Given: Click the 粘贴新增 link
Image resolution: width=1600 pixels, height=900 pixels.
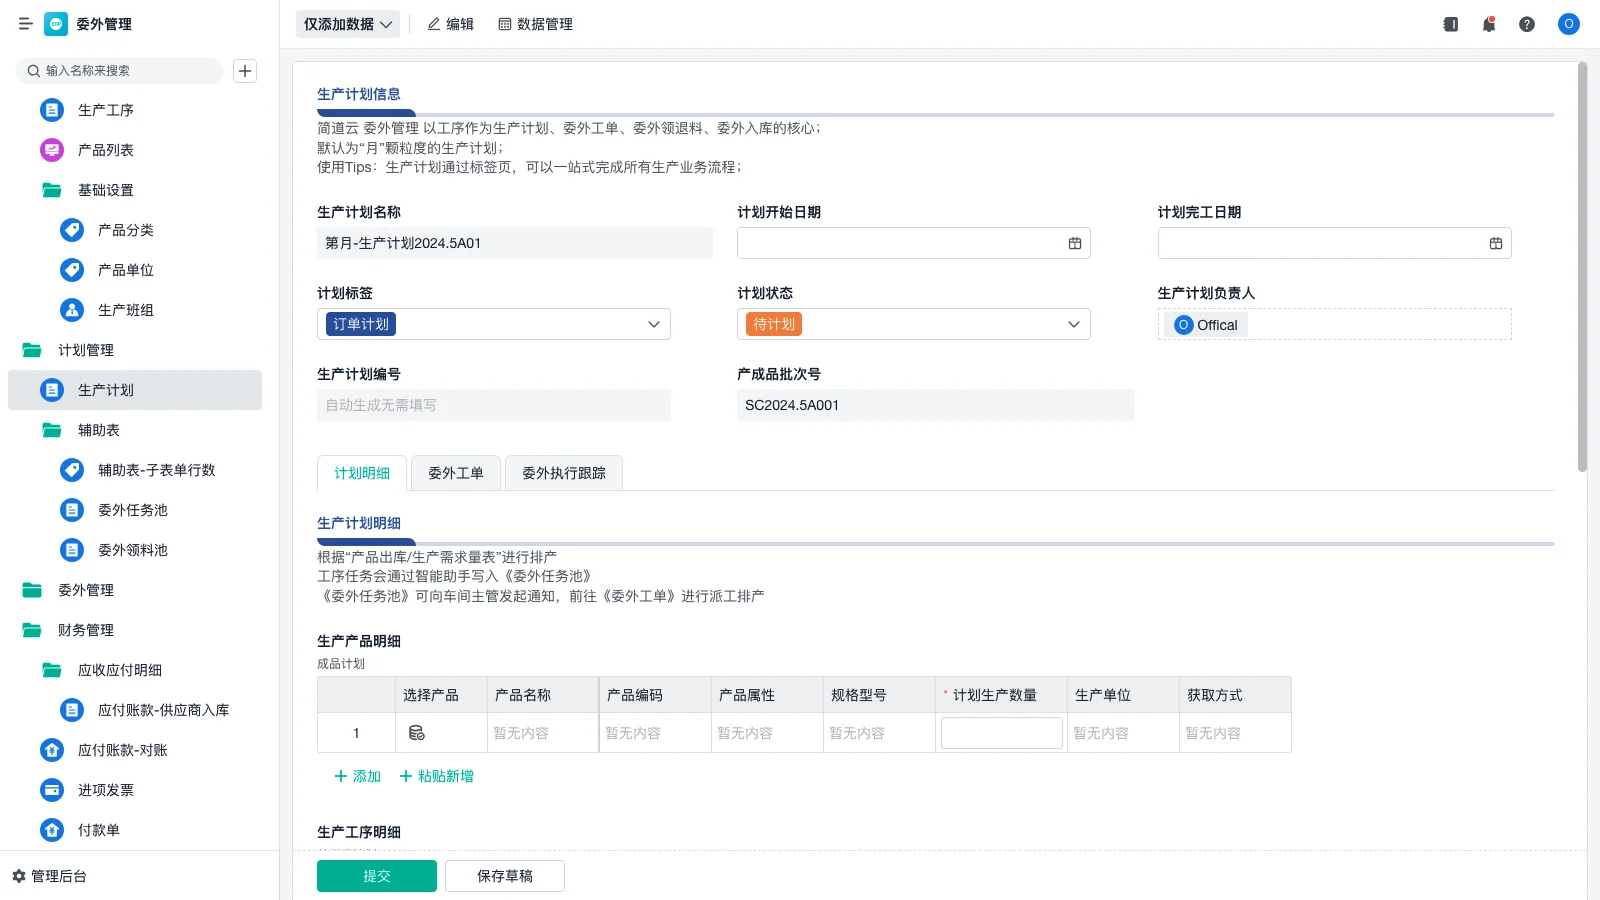Looking at the screenshot, I should pos(437,776).
